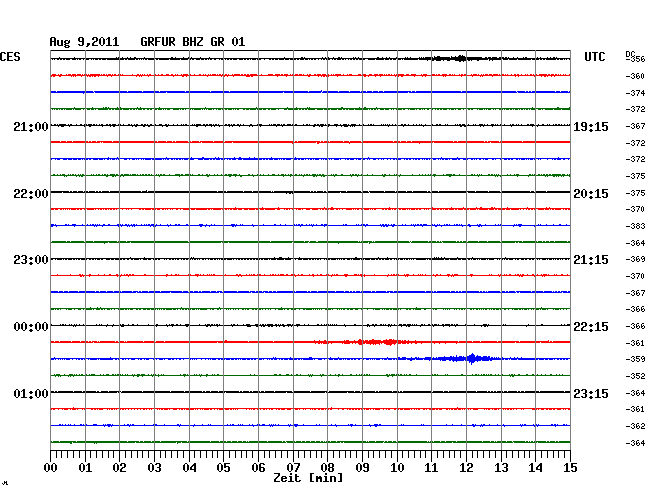Viewport: 650px width, 494px height.
Task: Click the -364 value beside 23:15
Action: pos(635,393)
